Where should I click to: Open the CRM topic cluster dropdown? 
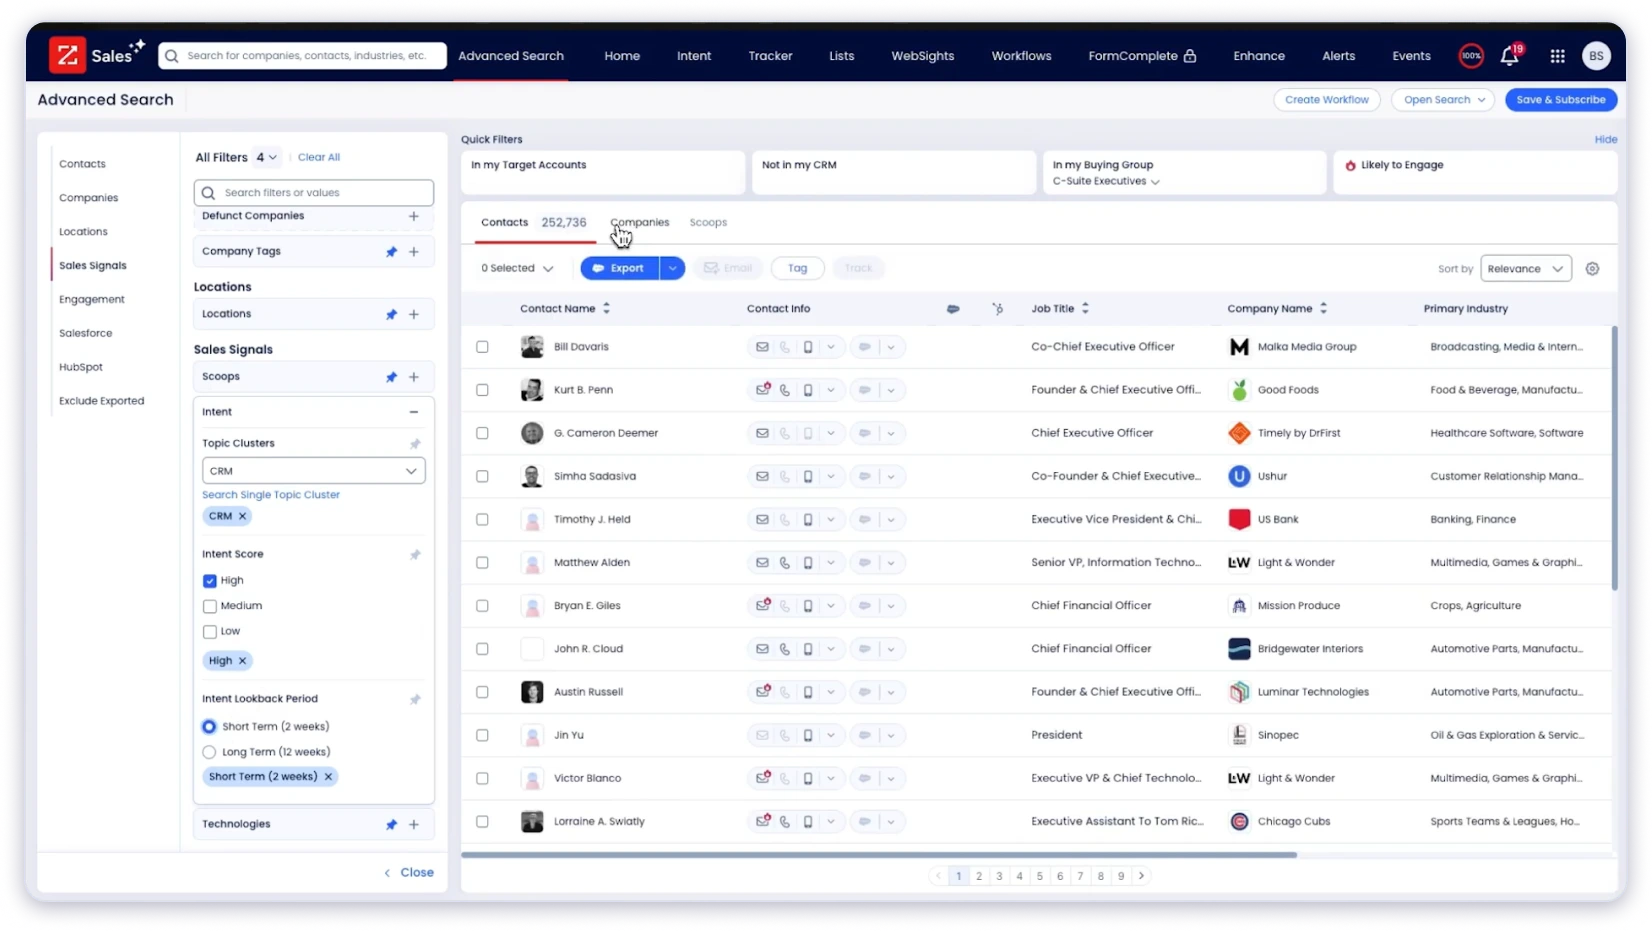click(x=410, y=470)
